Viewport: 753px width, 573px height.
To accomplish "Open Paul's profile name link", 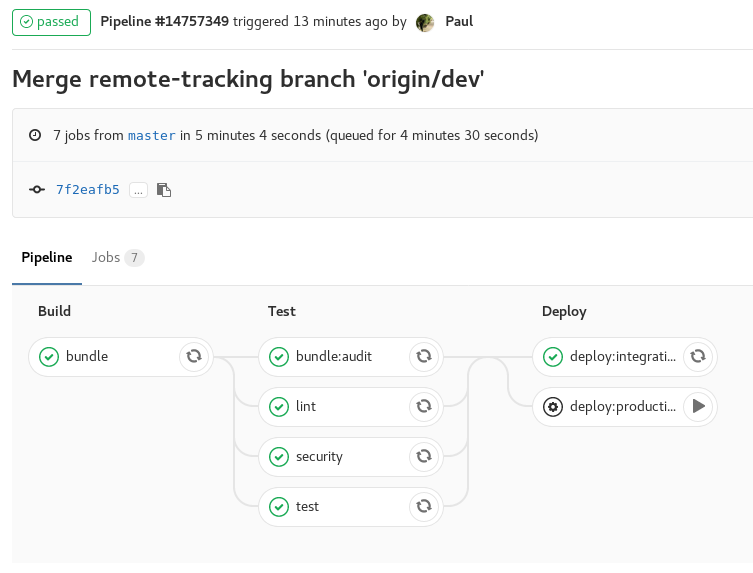I will click(459, 22).
